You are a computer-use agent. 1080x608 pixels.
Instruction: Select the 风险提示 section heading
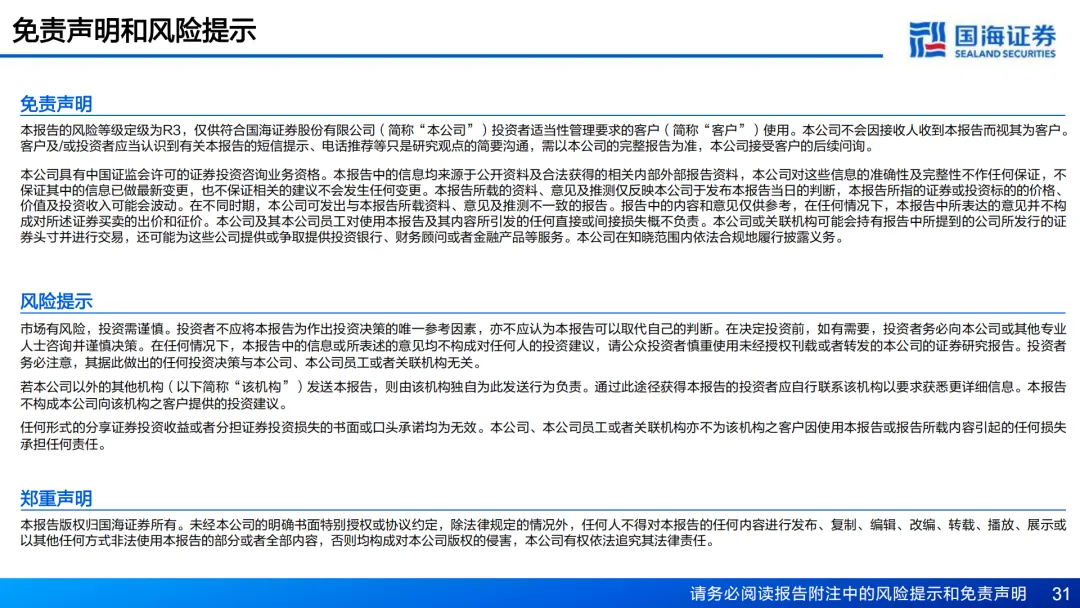click(x=56, y=301)
